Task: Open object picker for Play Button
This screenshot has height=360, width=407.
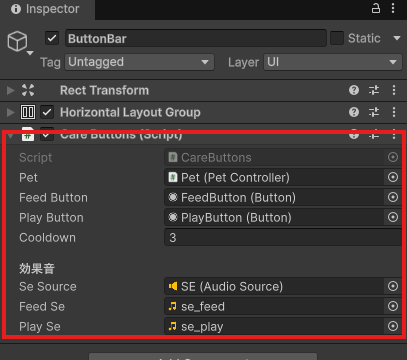Action: coord(393,217)
